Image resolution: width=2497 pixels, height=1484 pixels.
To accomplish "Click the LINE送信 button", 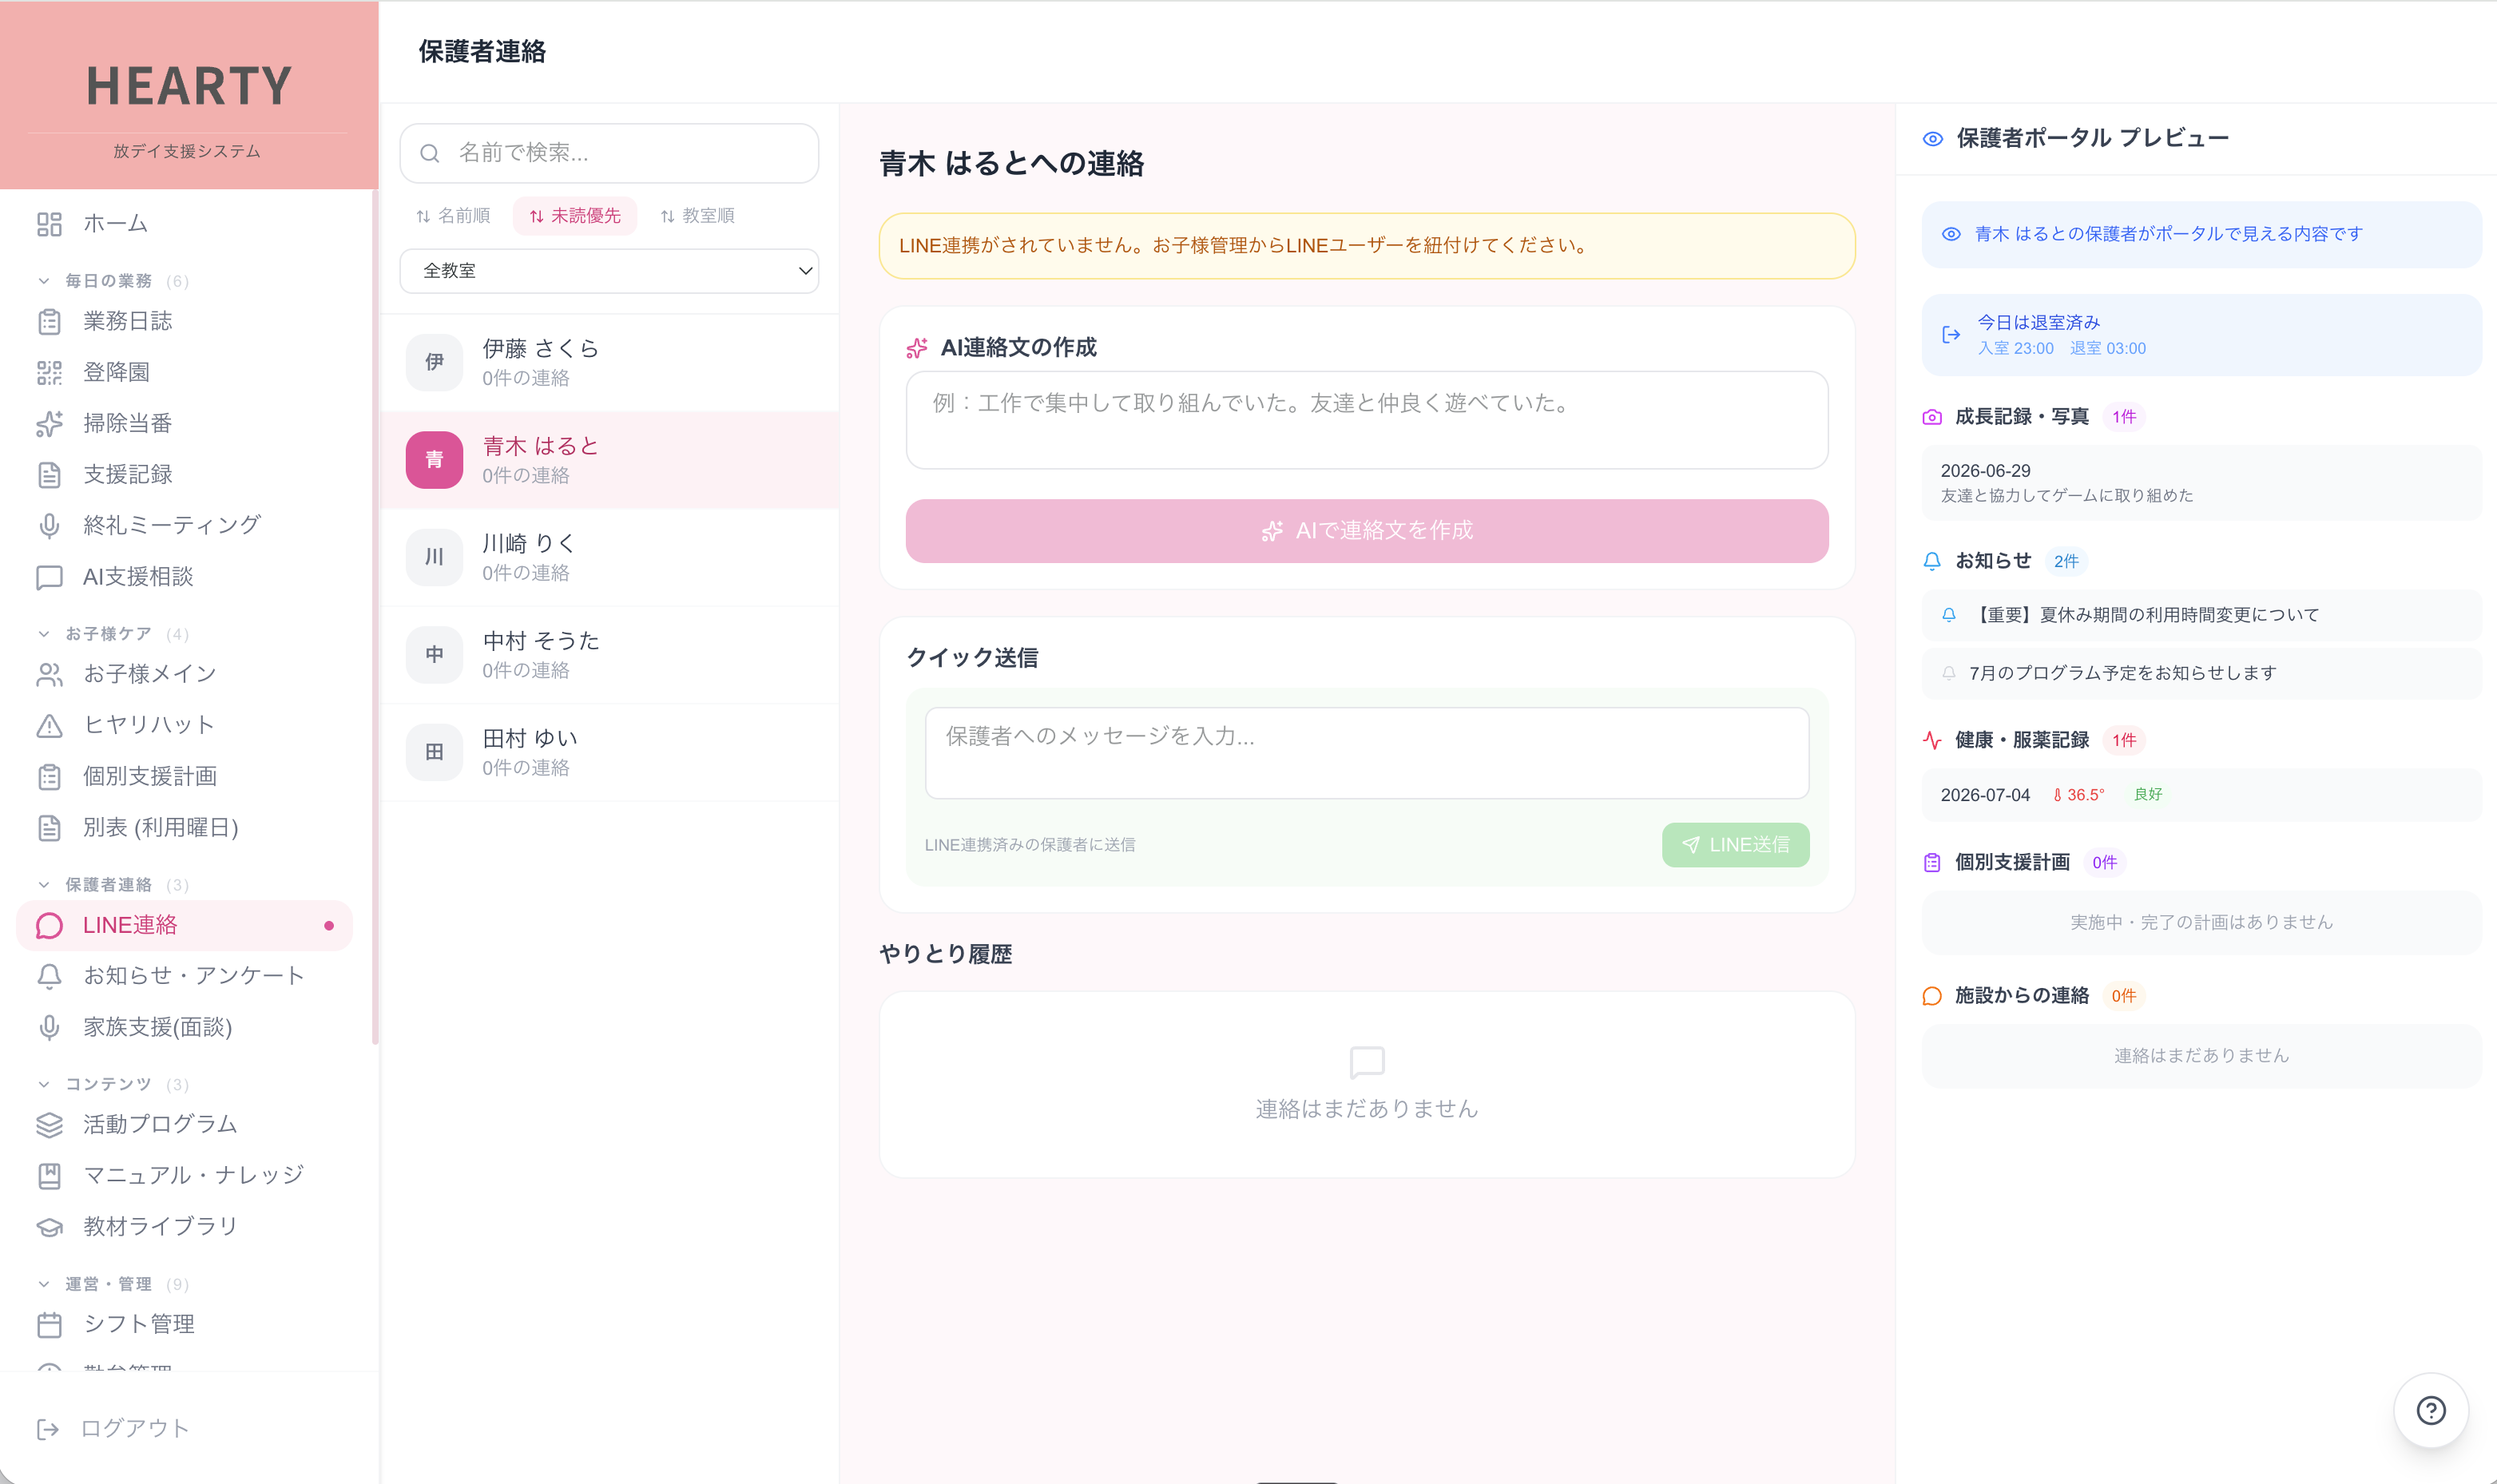I will [1735, 845].
